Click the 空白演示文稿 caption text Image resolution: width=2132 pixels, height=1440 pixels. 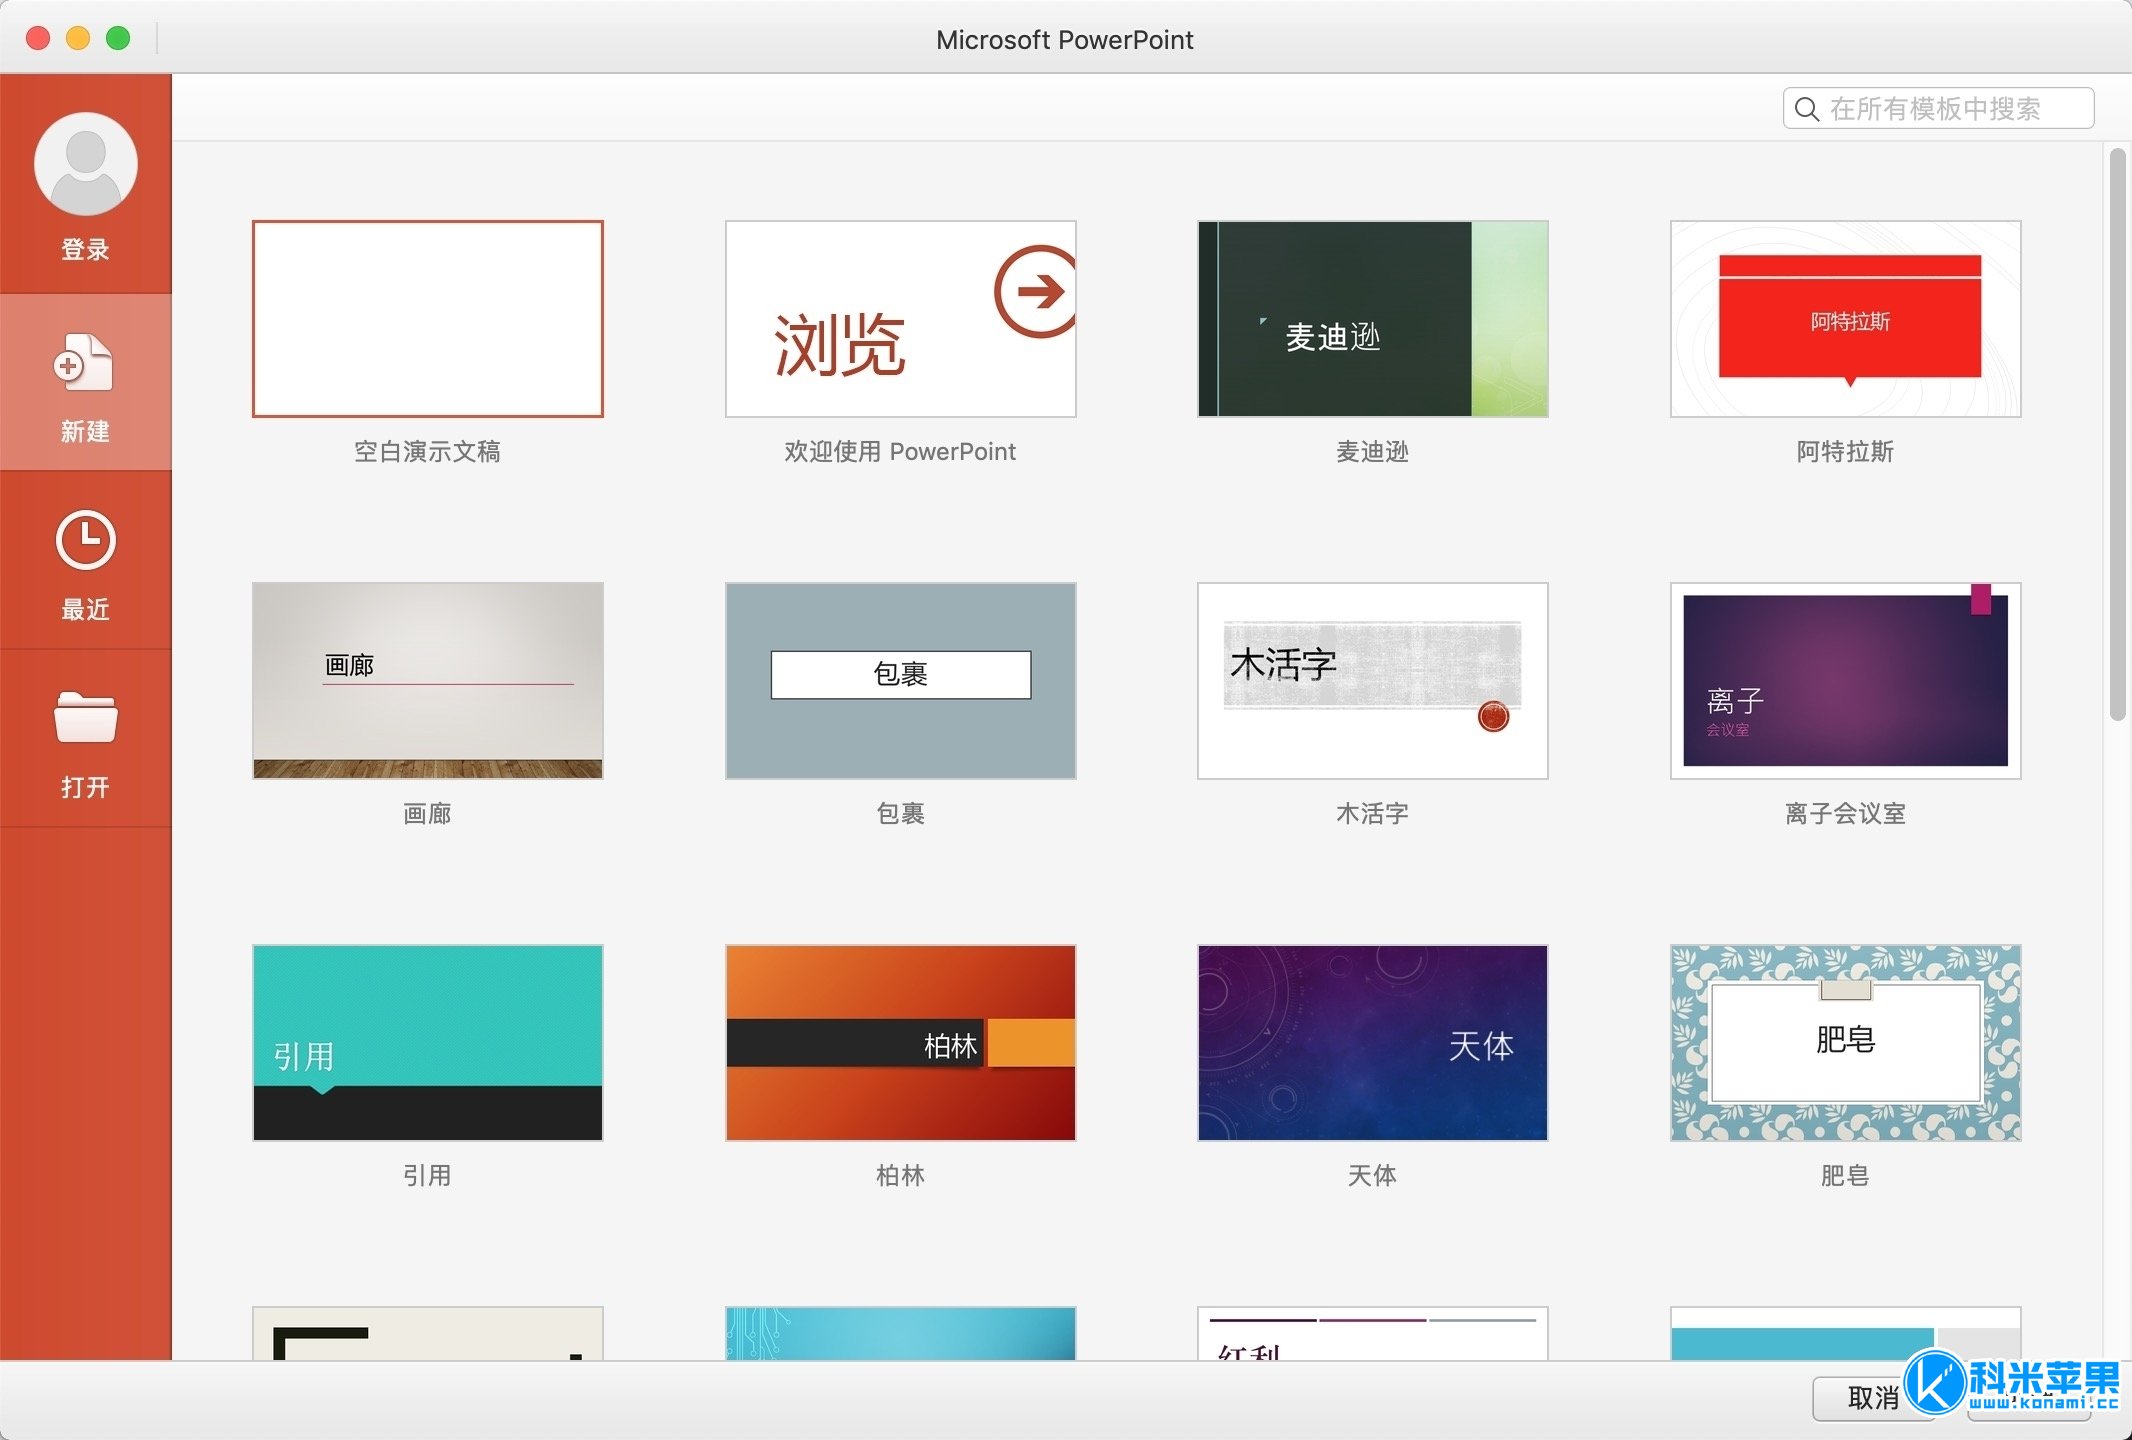[428, 452]
